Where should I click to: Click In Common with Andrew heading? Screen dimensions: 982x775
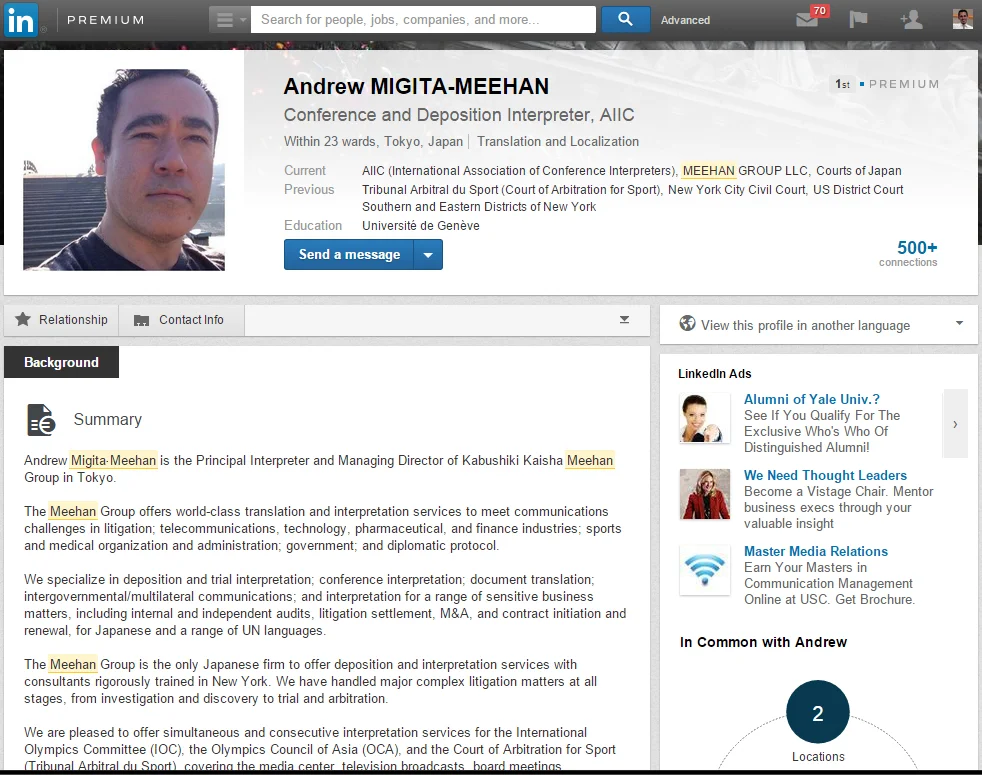pyautogui.click(x=763, y=642)
